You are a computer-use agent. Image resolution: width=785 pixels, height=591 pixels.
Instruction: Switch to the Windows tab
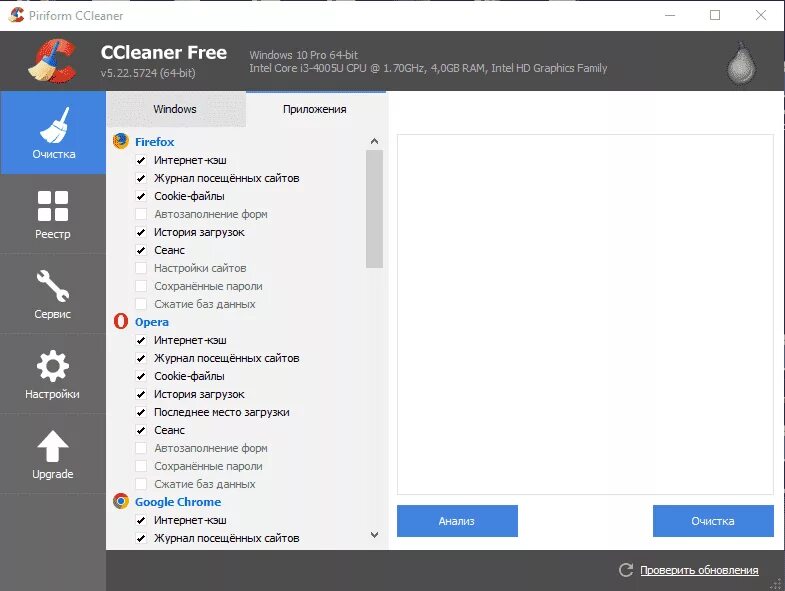point(175,109)
